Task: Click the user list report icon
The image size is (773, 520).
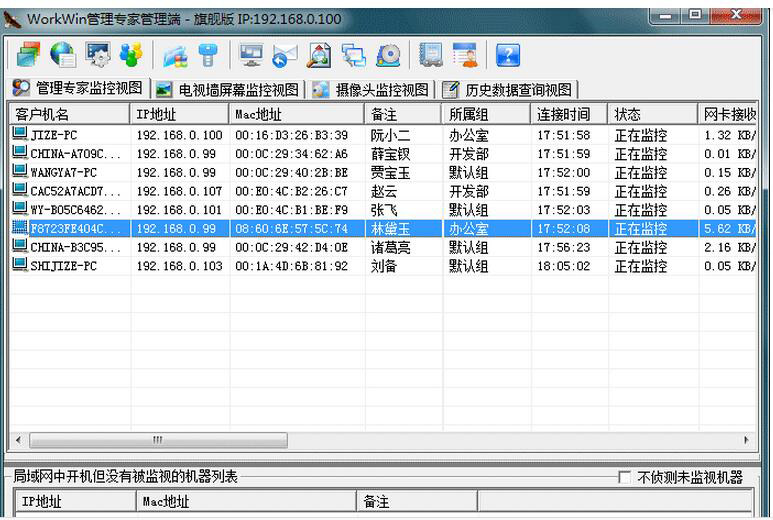Action: click(x=465, y=54)
